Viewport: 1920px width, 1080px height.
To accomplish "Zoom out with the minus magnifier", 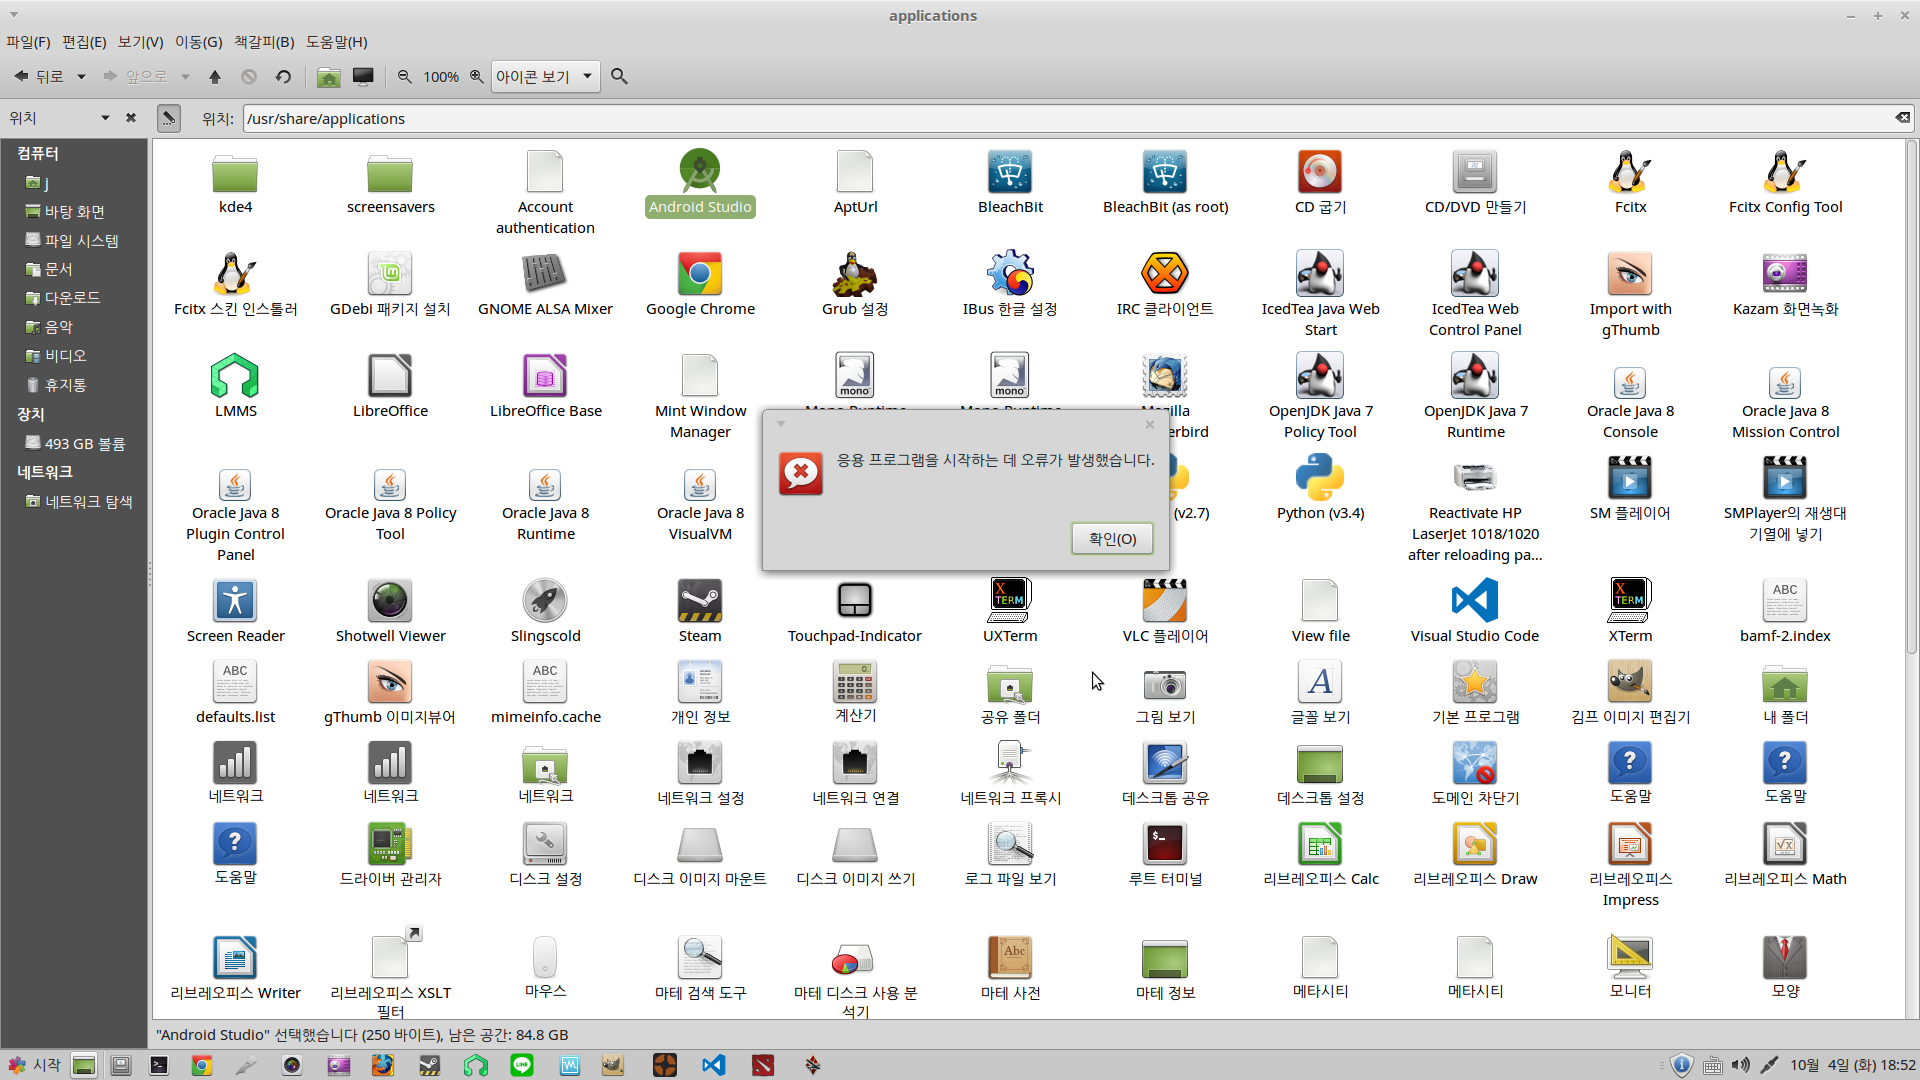I will pyautogui.click(x=405, y=76).
